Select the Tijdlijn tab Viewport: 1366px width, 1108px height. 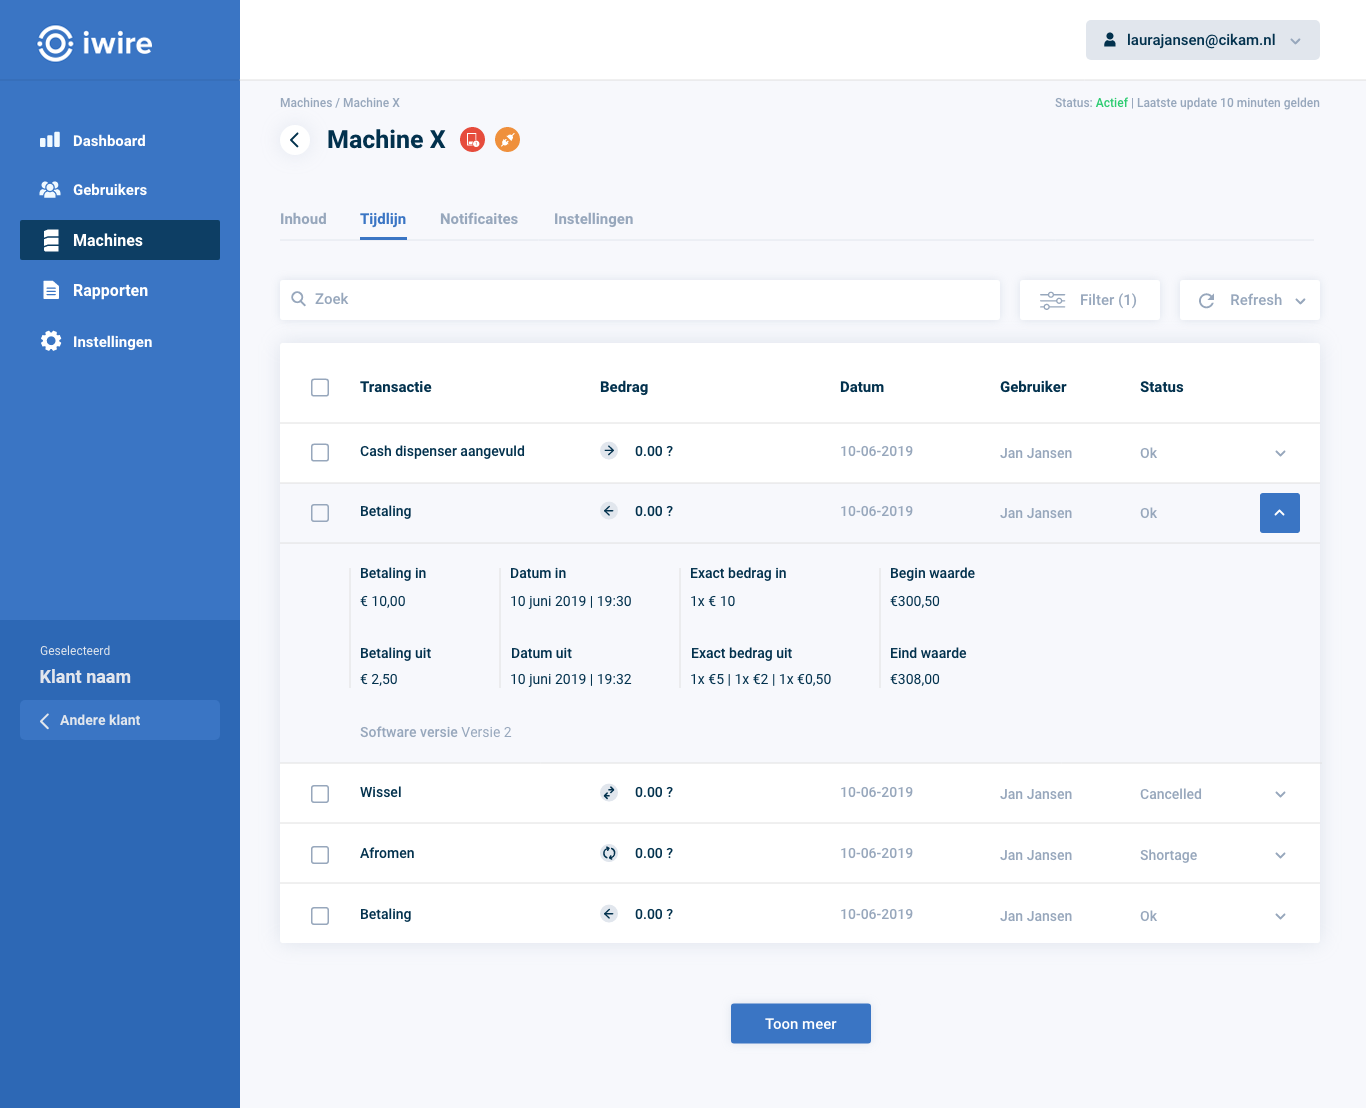[383, 219]
